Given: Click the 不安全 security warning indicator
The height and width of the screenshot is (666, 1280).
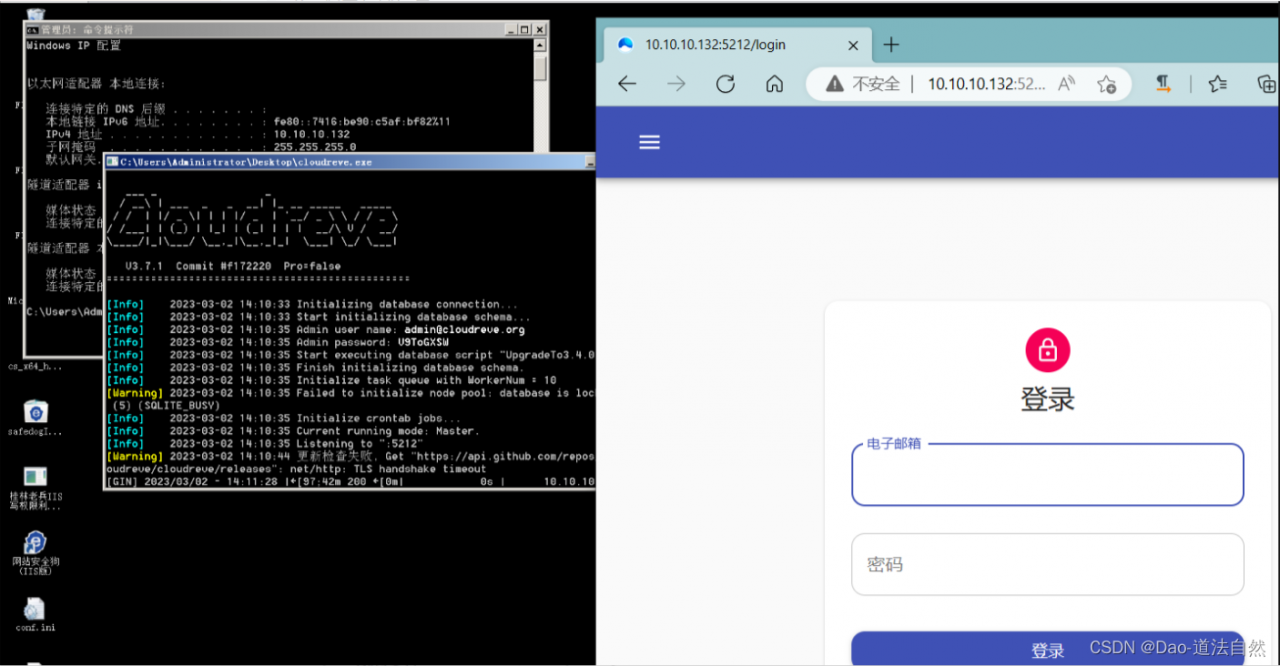Looking at the screenshot, I should pyautogui.click(x=863, y=84).
